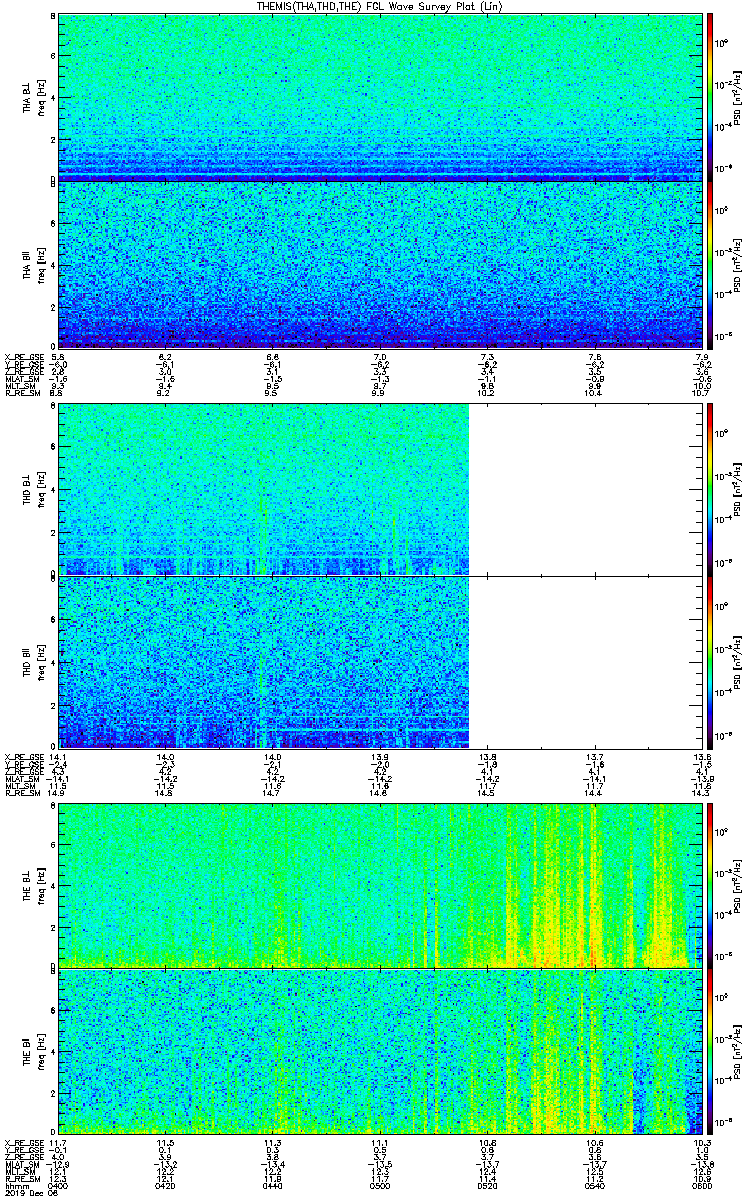Click the color bar beside THA B-perpendicular panel
Viewport: 750px width, 1200px height.
(710, 98)
